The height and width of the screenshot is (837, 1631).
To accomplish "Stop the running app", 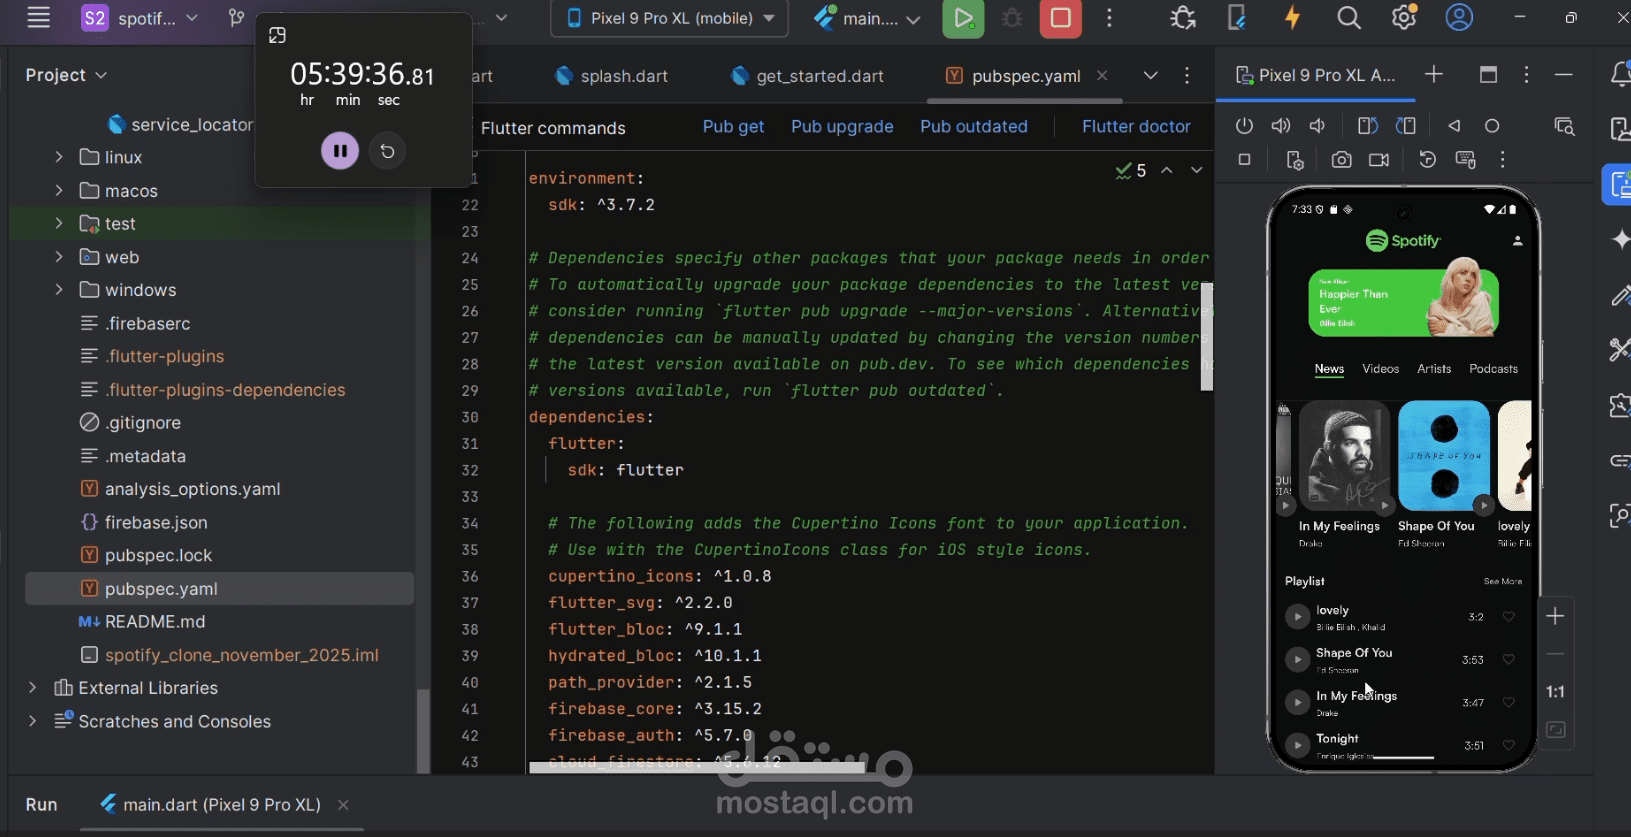I will point(1060,18).
